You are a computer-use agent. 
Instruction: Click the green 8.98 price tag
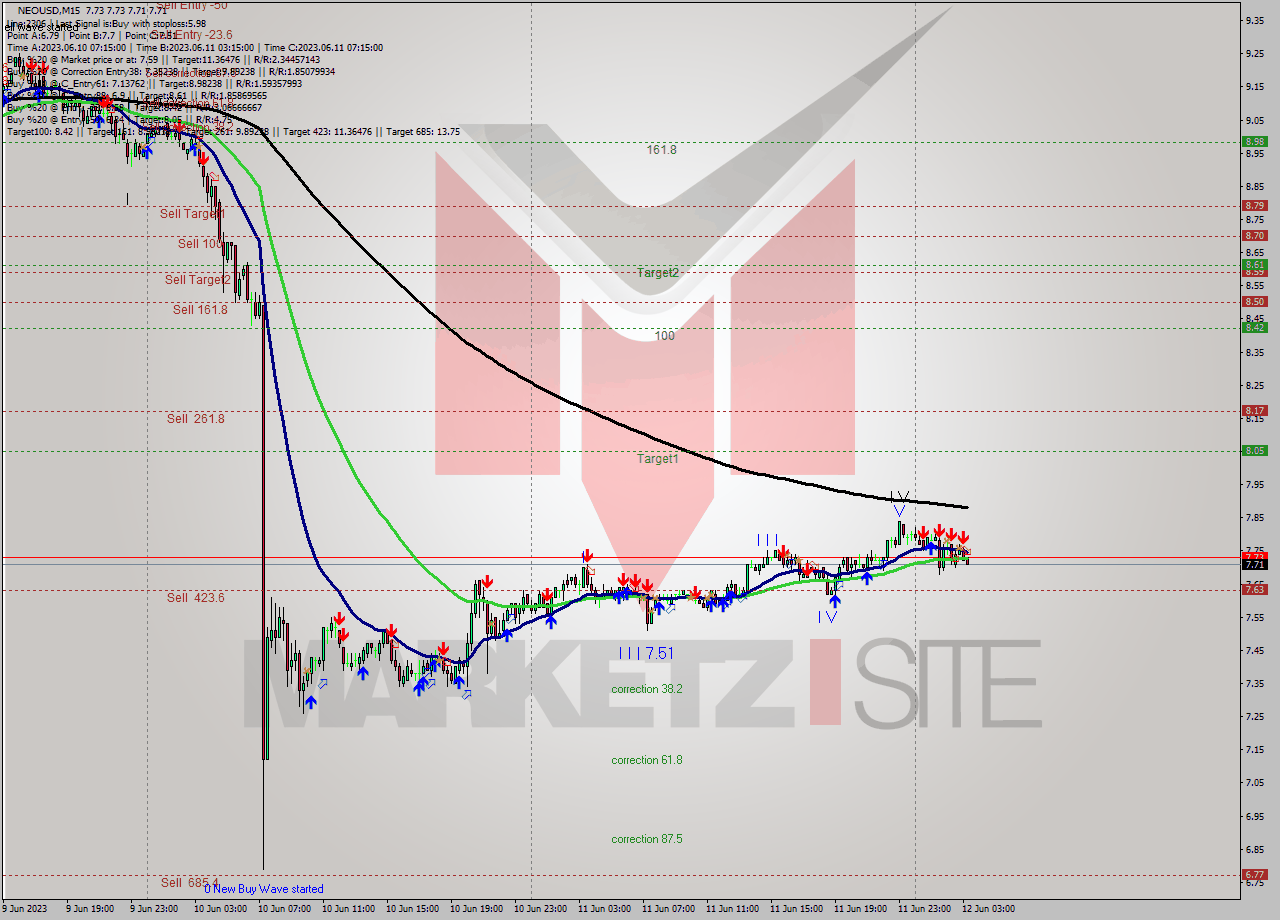[1254, 142]
